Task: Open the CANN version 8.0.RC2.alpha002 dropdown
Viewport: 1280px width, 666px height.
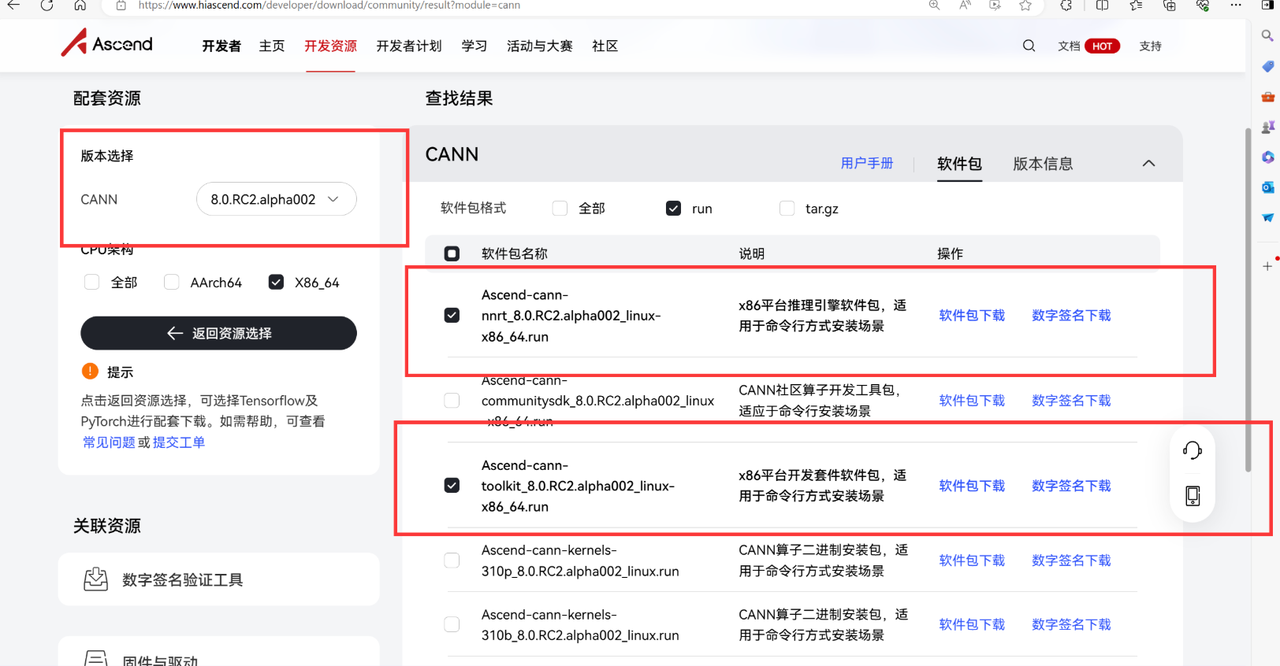Action: (x=277, y=199)
